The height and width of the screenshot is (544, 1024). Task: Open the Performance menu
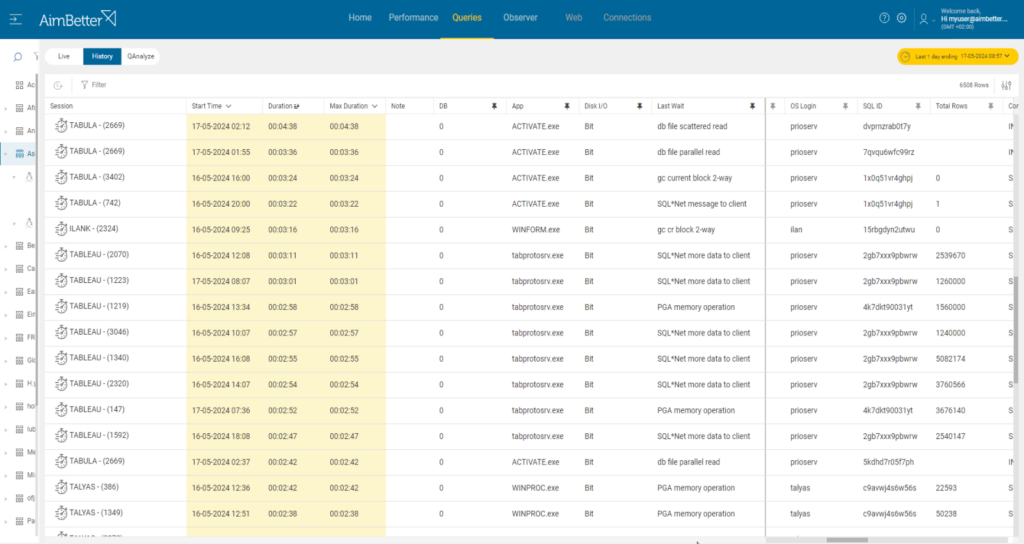click(413, 18)
